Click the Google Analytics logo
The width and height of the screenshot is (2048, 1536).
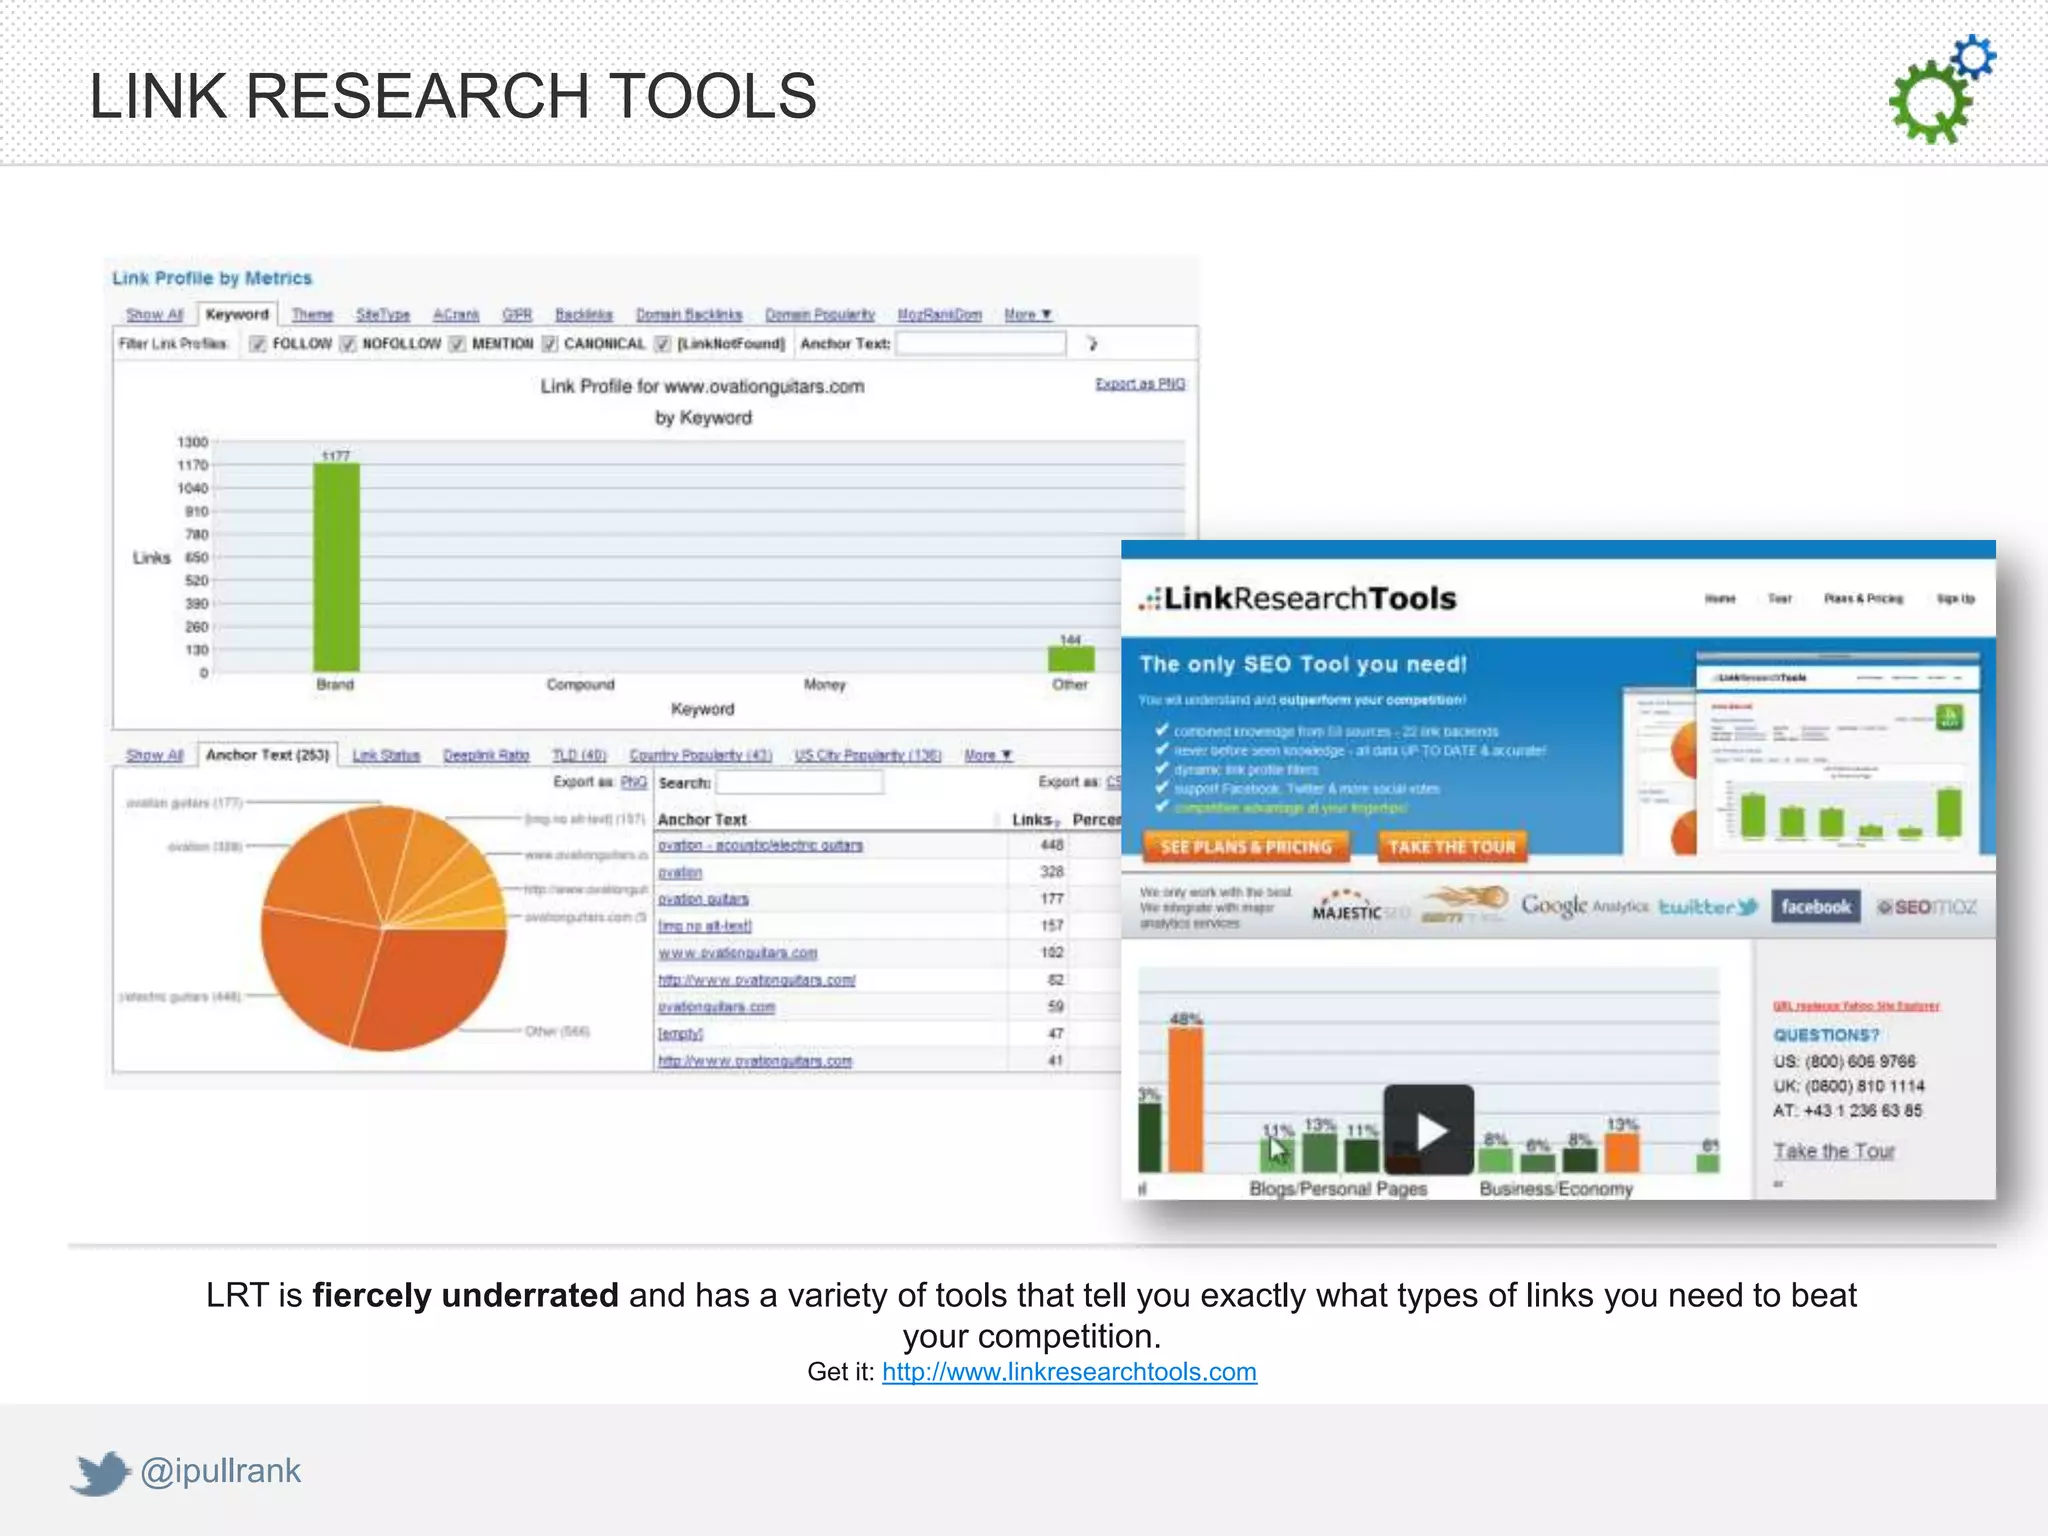(x=1584, y=905)
